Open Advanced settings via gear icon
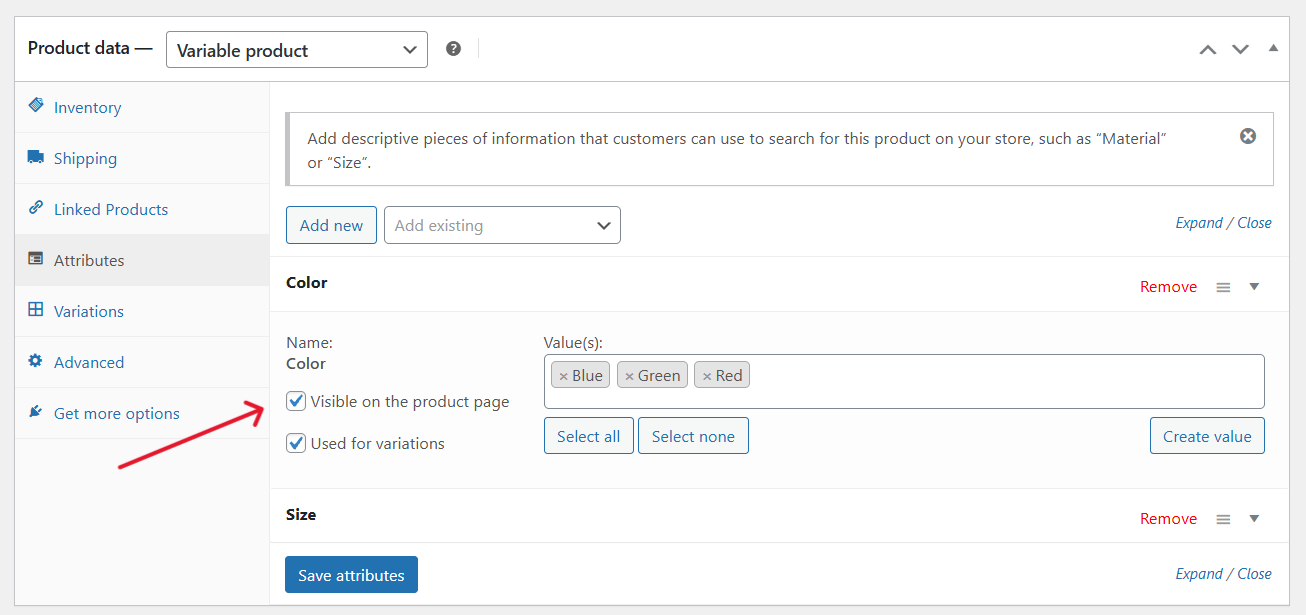The width and height of the screenshot is (1306, 615). click(x=34, y=362)
